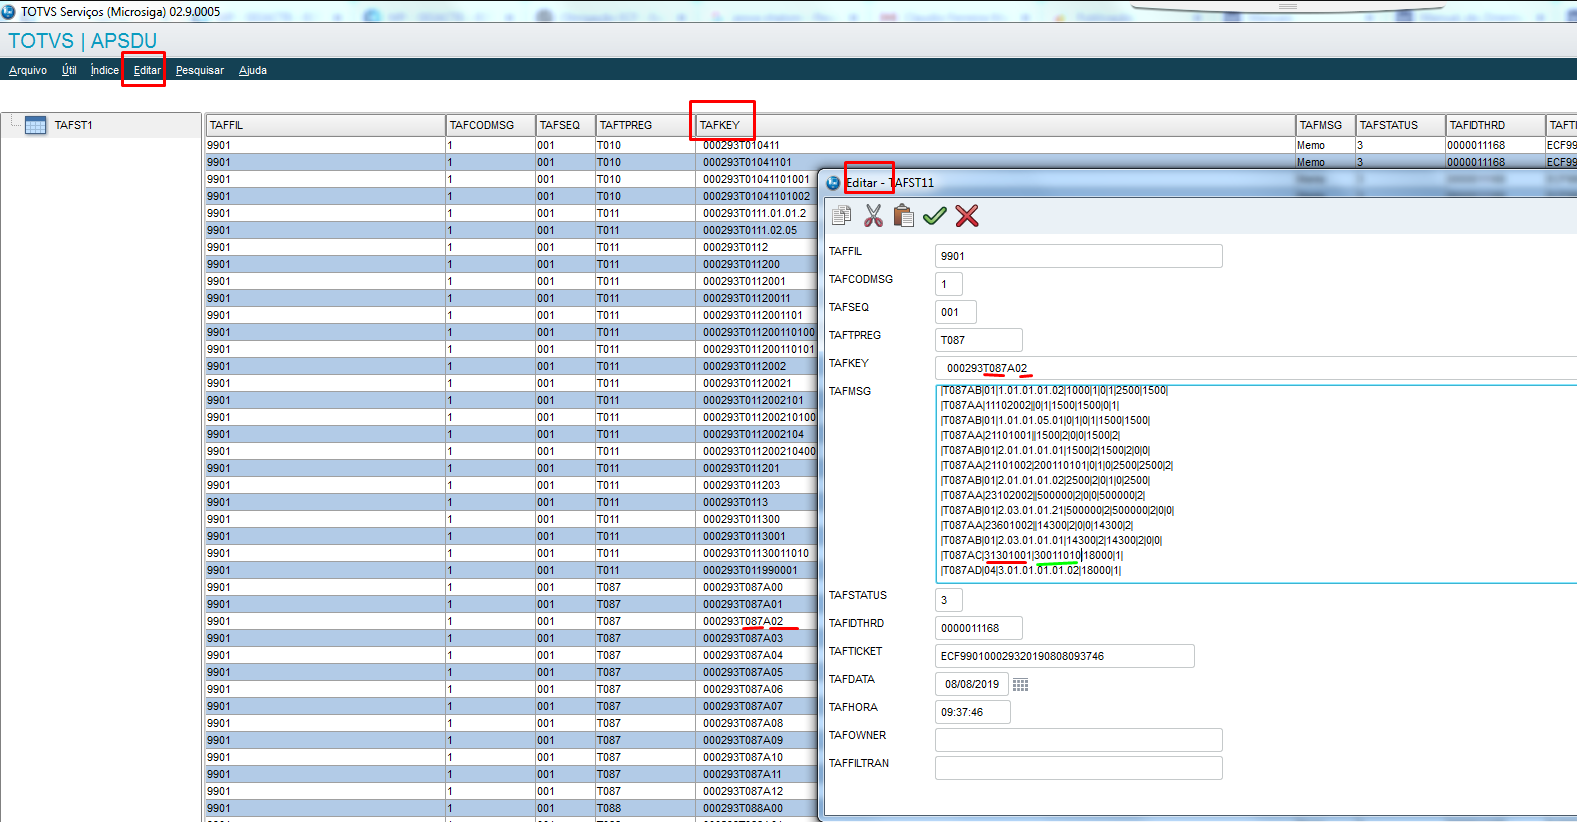Open the Índice menu
Viewport: 1577px width, 822px height.
(104, 70)
